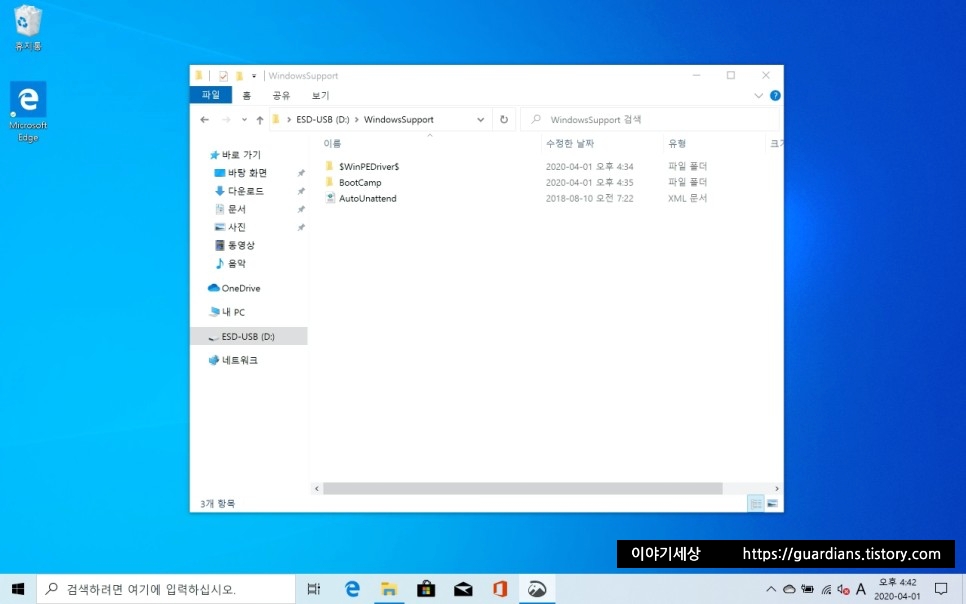Screen dimensions: 966x604
Task: Open the Customize Quick Access Toolbar dropdown
Action: [x=253, y=76]
